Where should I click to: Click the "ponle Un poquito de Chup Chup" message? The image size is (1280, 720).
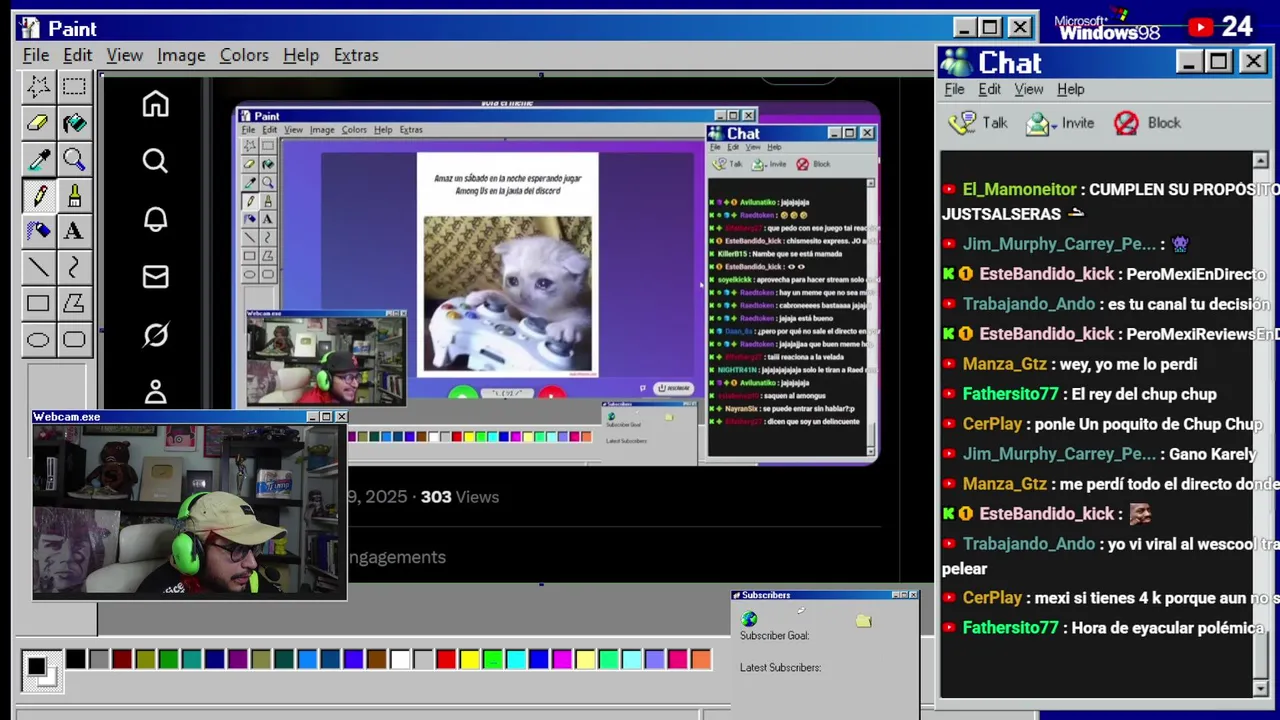click(x=1149, y=424)
